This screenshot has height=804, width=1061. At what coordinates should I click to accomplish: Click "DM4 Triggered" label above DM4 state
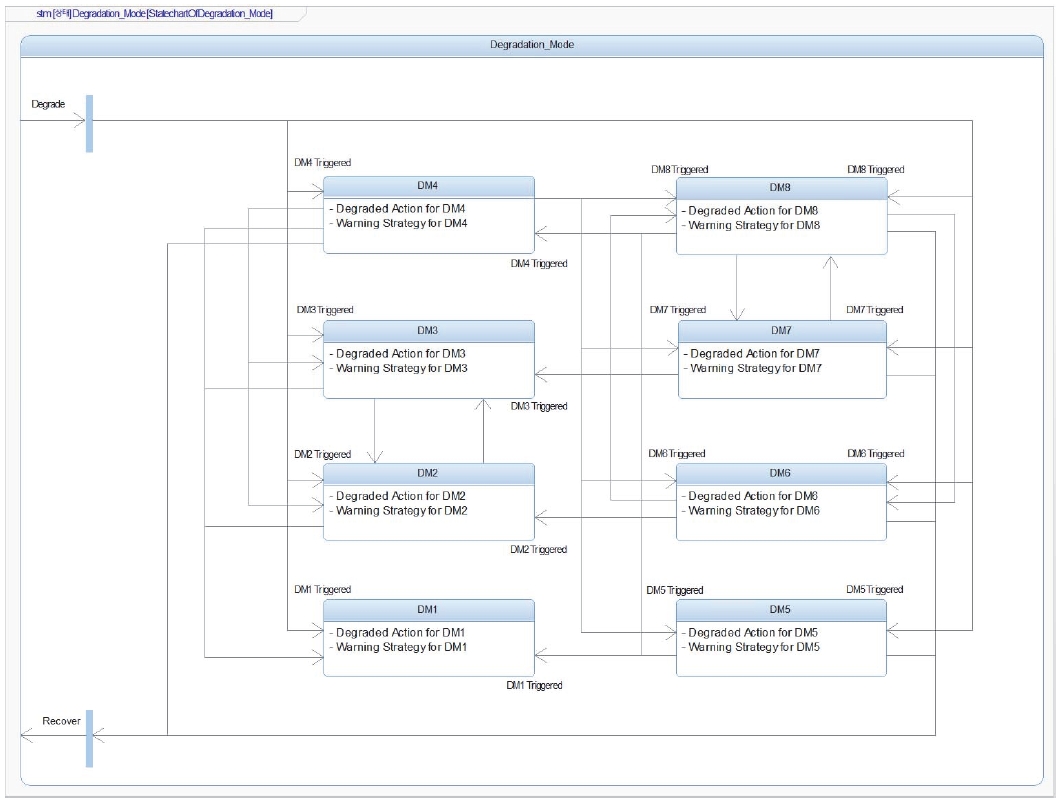coord(322,162)
